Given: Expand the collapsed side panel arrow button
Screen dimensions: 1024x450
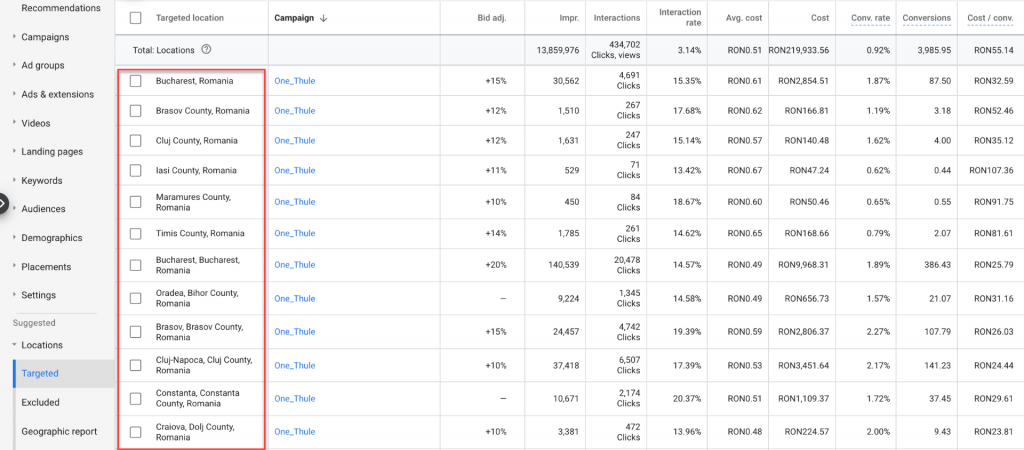Looking at the screenshot, I should (x=3, y=203).
